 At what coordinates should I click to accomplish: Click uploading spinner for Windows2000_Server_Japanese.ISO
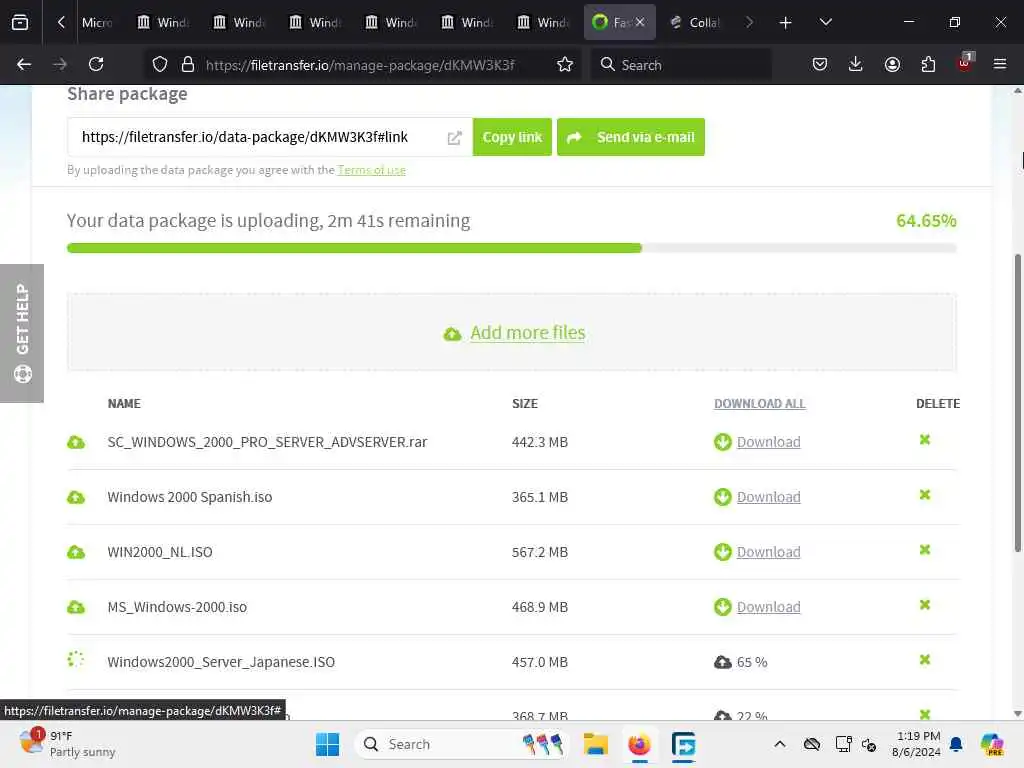(x=76, y=660)
